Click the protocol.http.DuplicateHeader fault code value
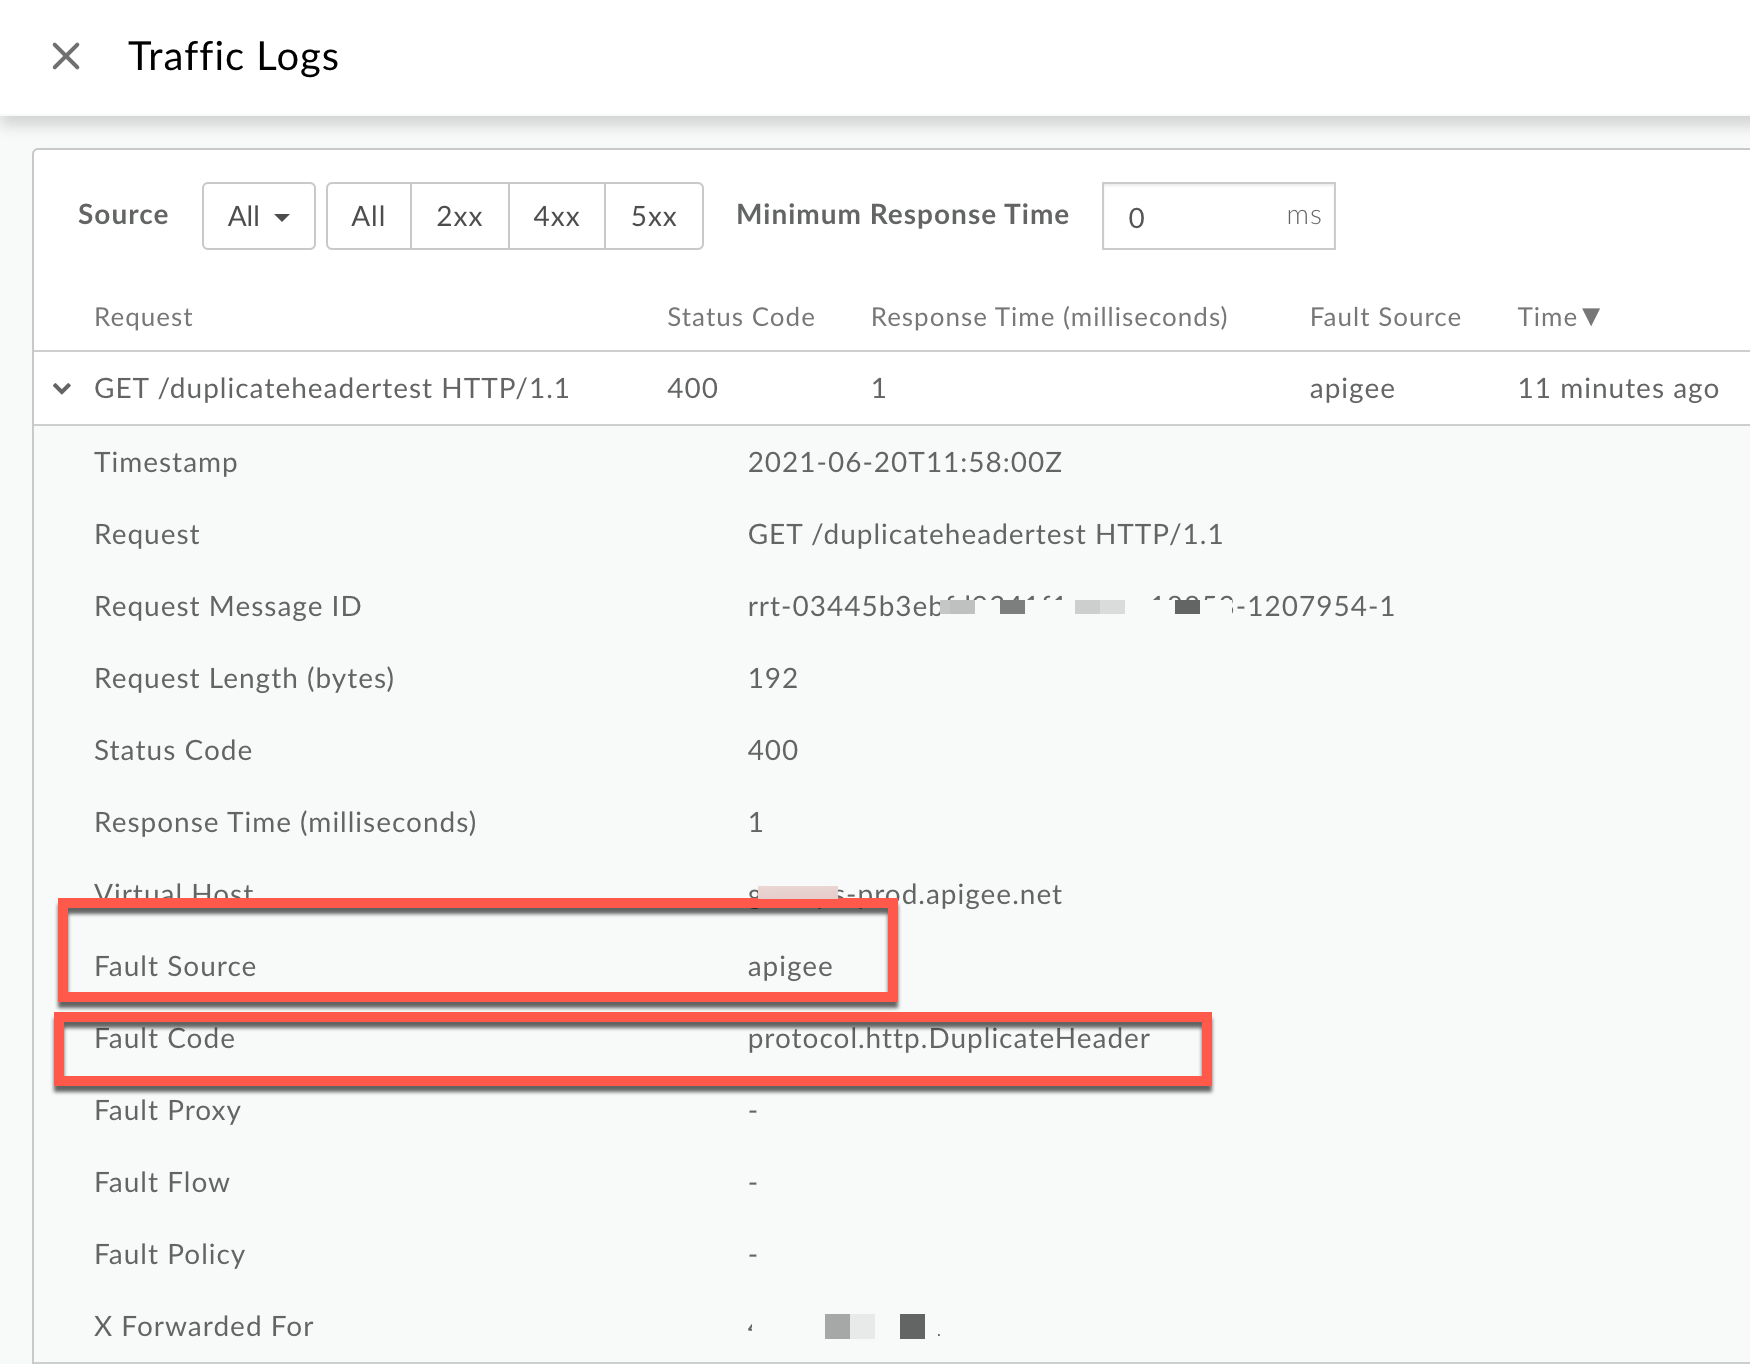 (x=948, y=1038)
